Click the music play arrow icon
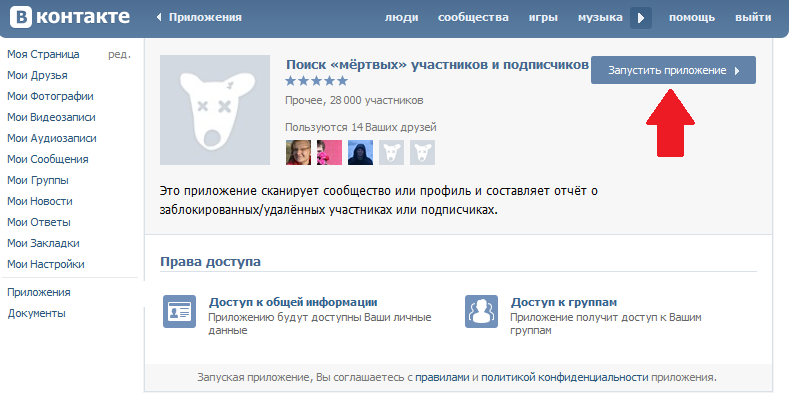The image size is (789, 394). [x=641, y=18]
